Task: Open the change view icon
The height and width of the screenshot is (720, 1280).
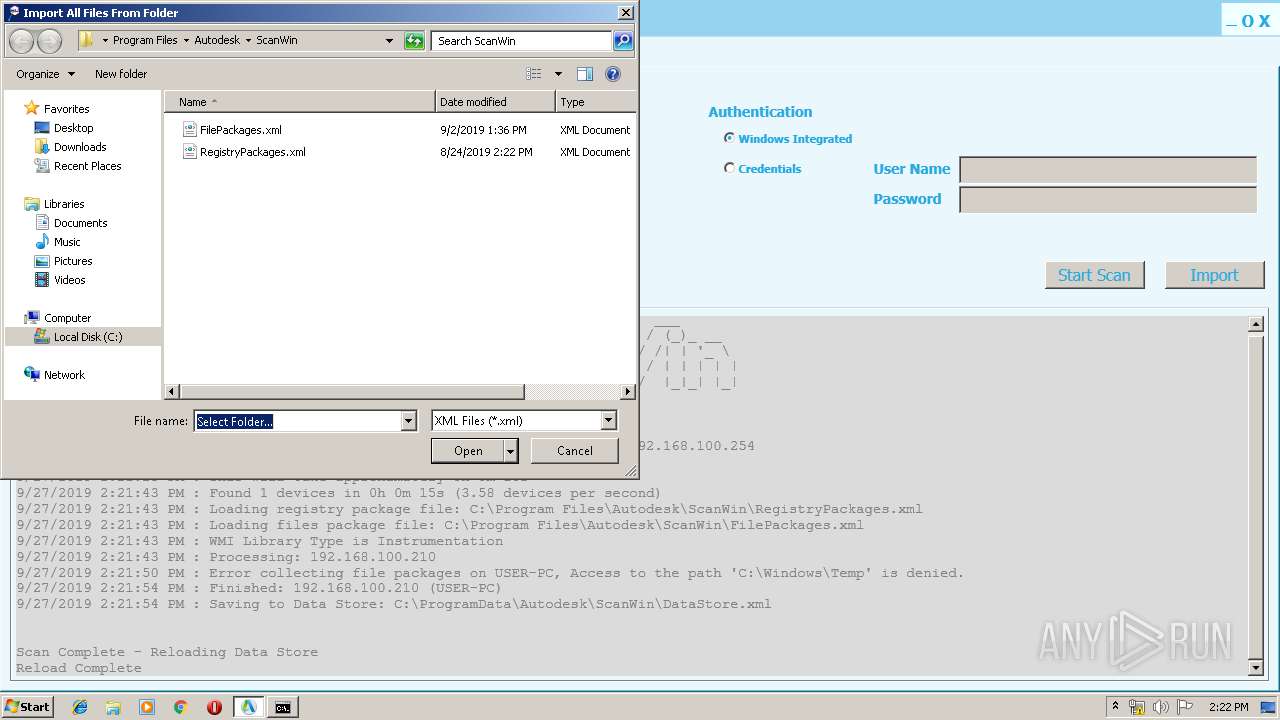Action: (x=534, y=74)
